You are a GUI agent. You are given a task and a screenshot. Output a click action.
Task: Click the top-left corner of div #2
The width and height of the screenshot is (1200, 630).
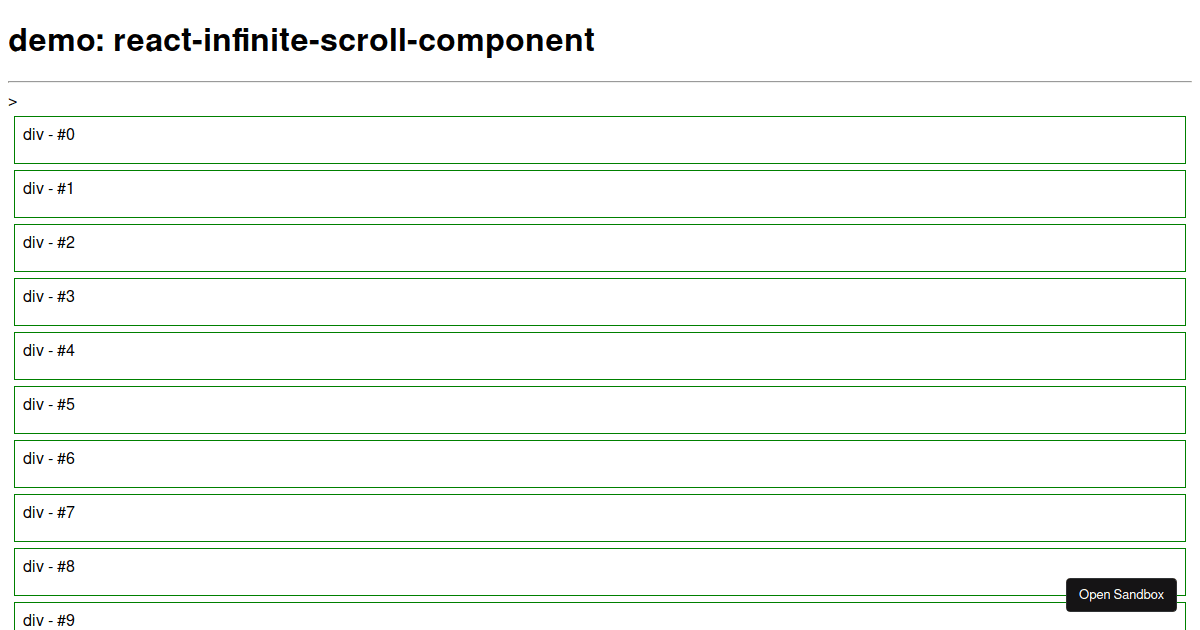[15, 226]
